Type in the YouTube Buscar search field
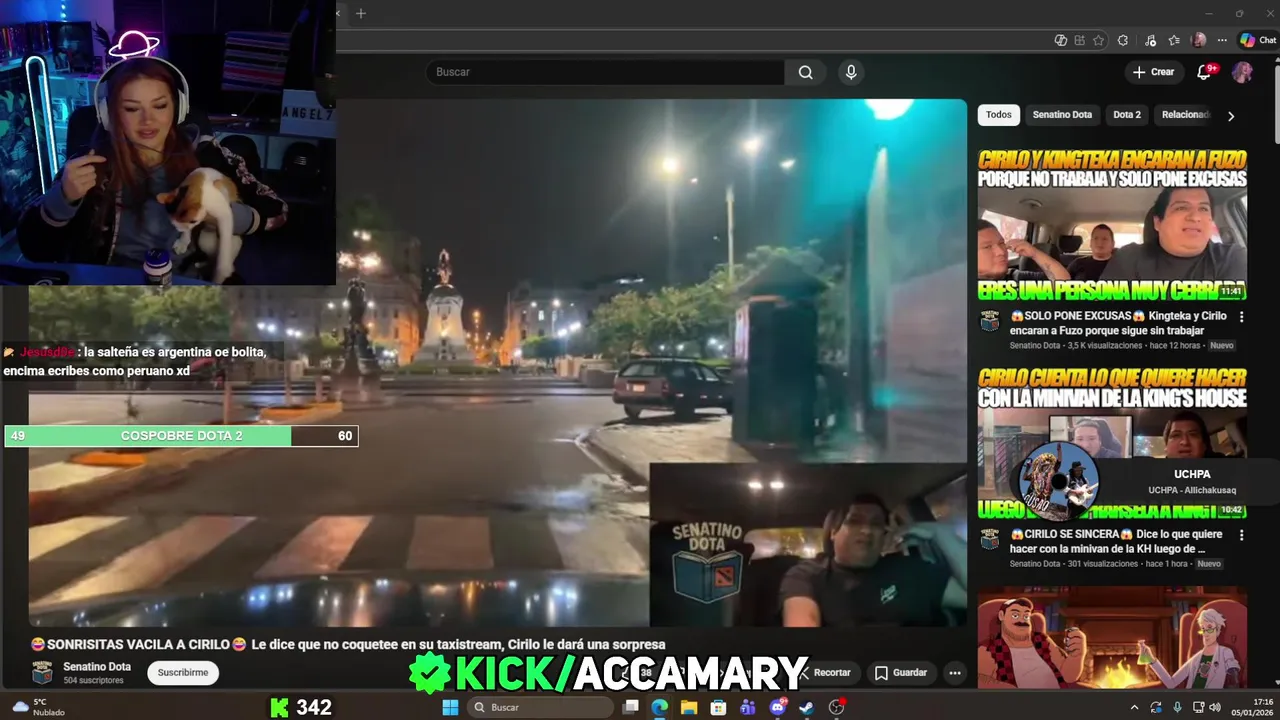Viewport: 1280px width, 720px height. pos(605,72)
